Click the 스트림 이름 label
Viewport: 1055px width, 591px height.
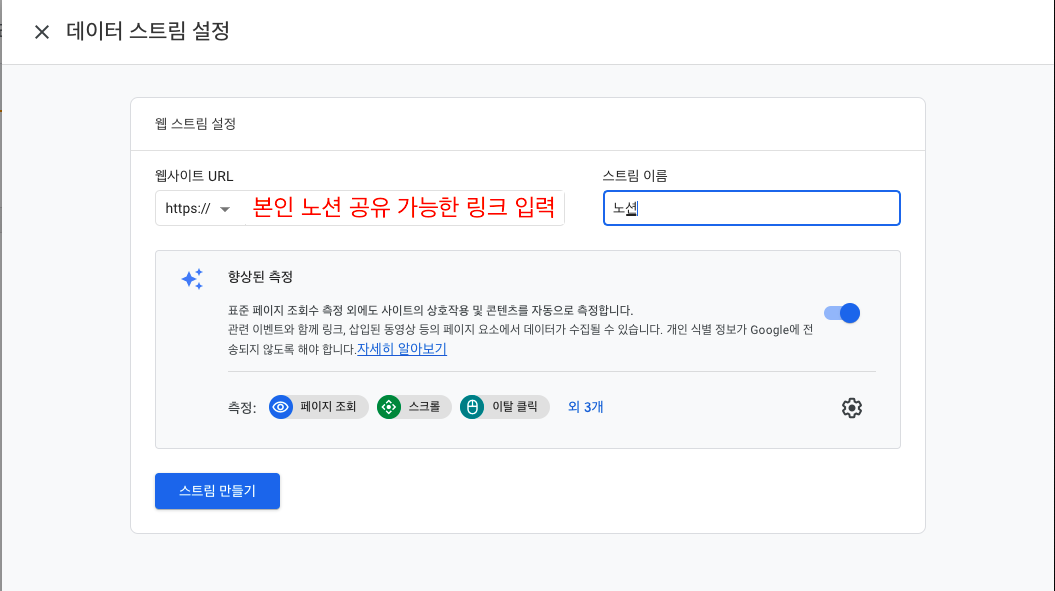[635, 176]
